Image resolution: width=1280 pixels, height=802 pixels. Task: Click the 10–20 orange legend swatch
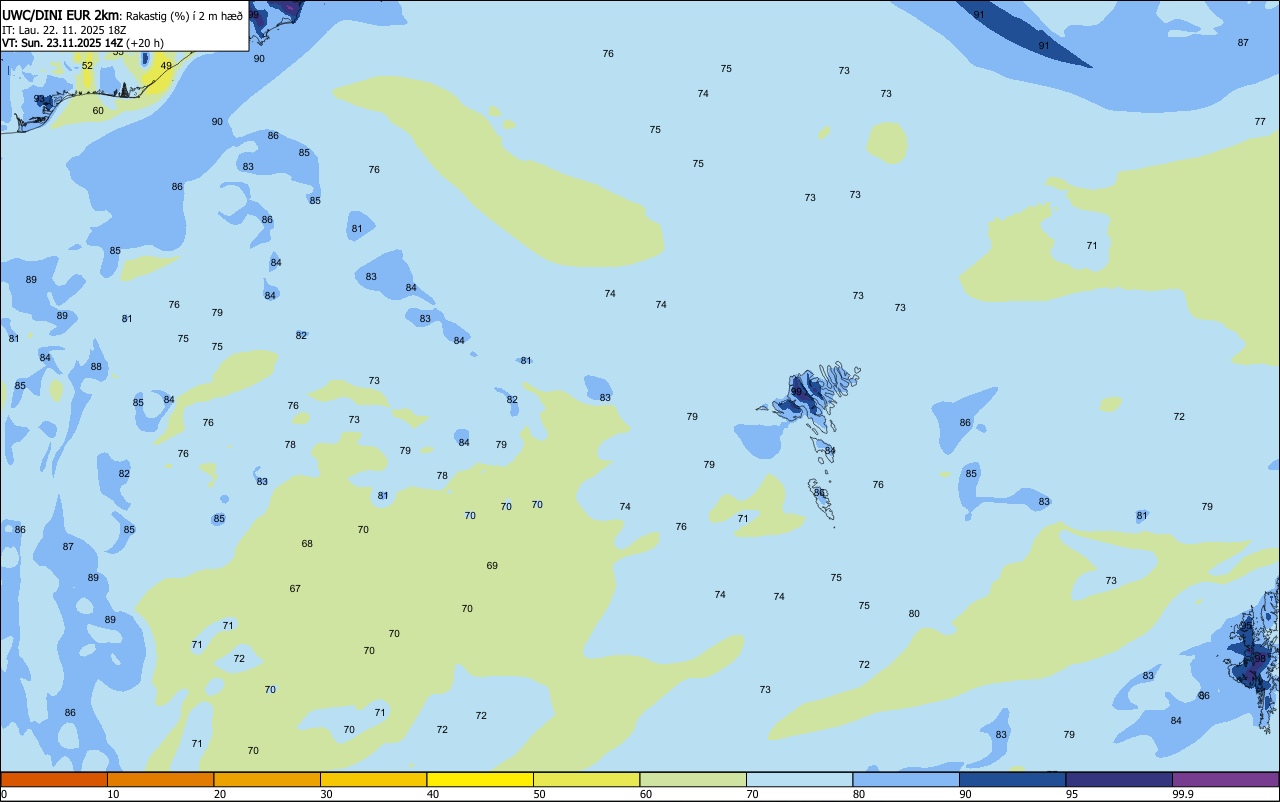pyautogui.click(x=160, y=779)
